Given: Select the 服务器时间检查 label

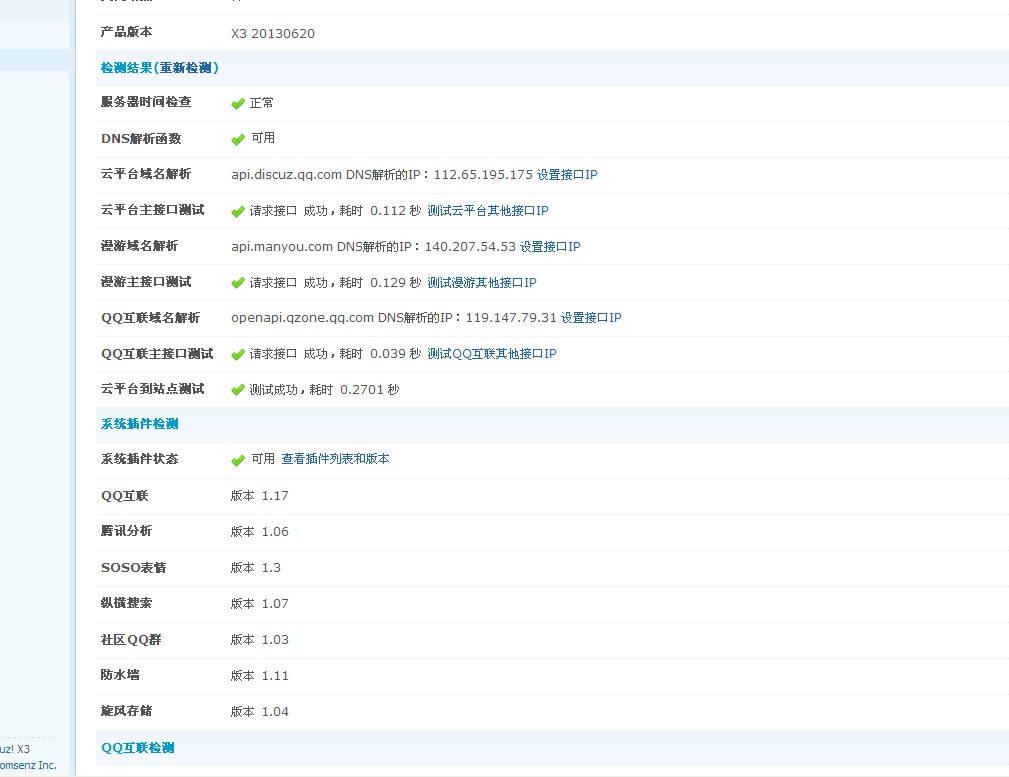Looking at the screenshot, I should 146,102.
